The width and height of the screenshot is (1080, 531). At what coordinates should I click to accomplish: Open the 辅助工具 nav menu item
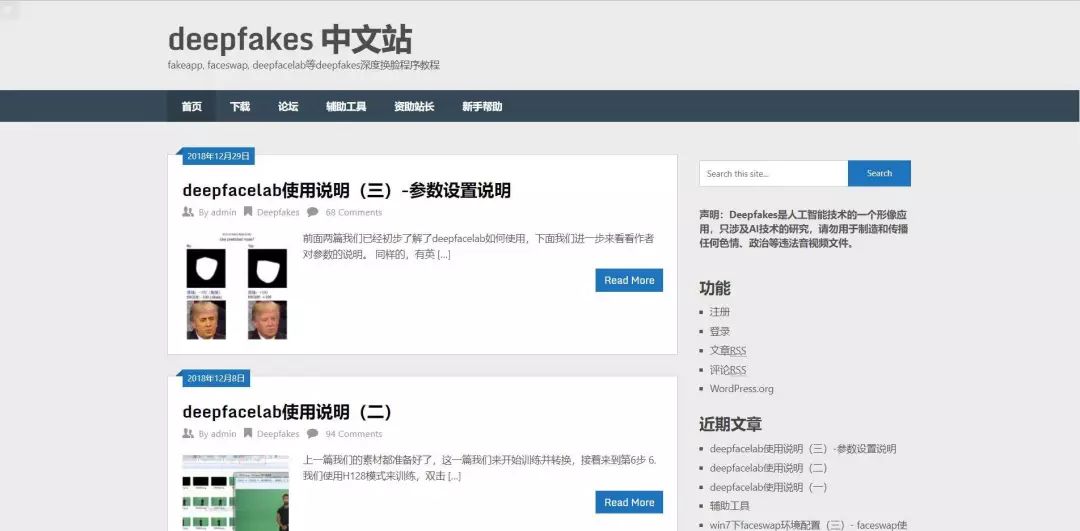(x=346, y=107)
